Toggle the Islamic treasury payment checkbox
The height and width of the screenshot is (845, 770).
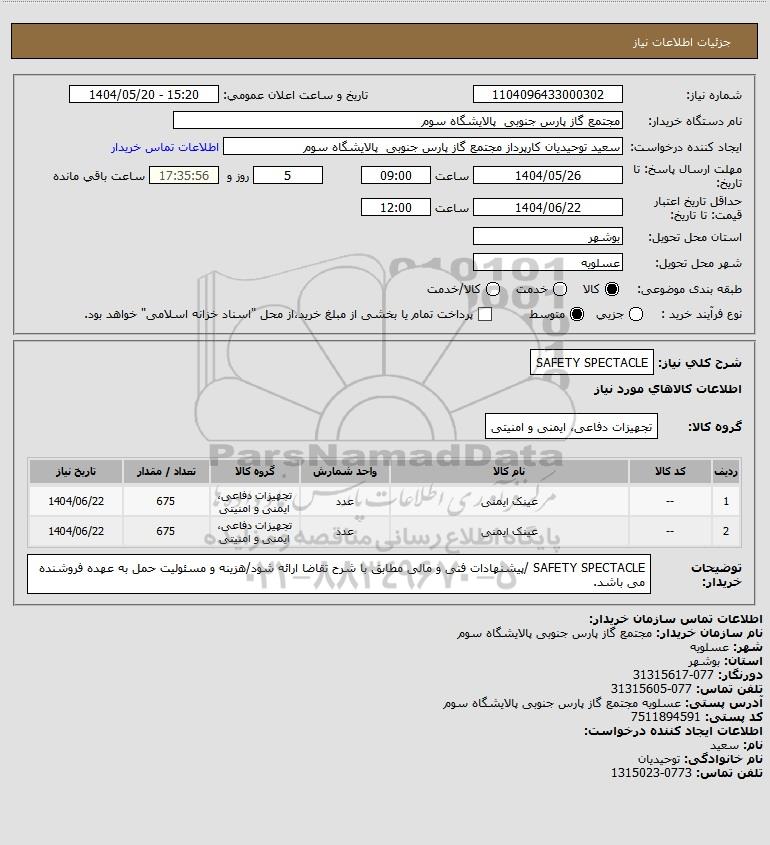click(485, 314)
